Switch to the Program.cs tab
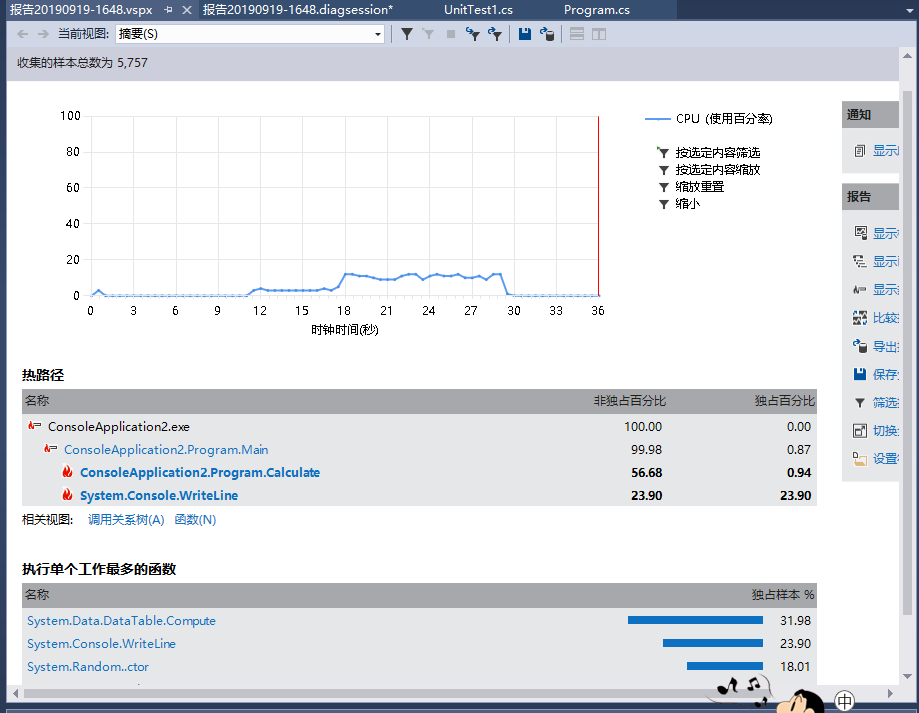Screen dimensions: 919x713 coord(597,10)
